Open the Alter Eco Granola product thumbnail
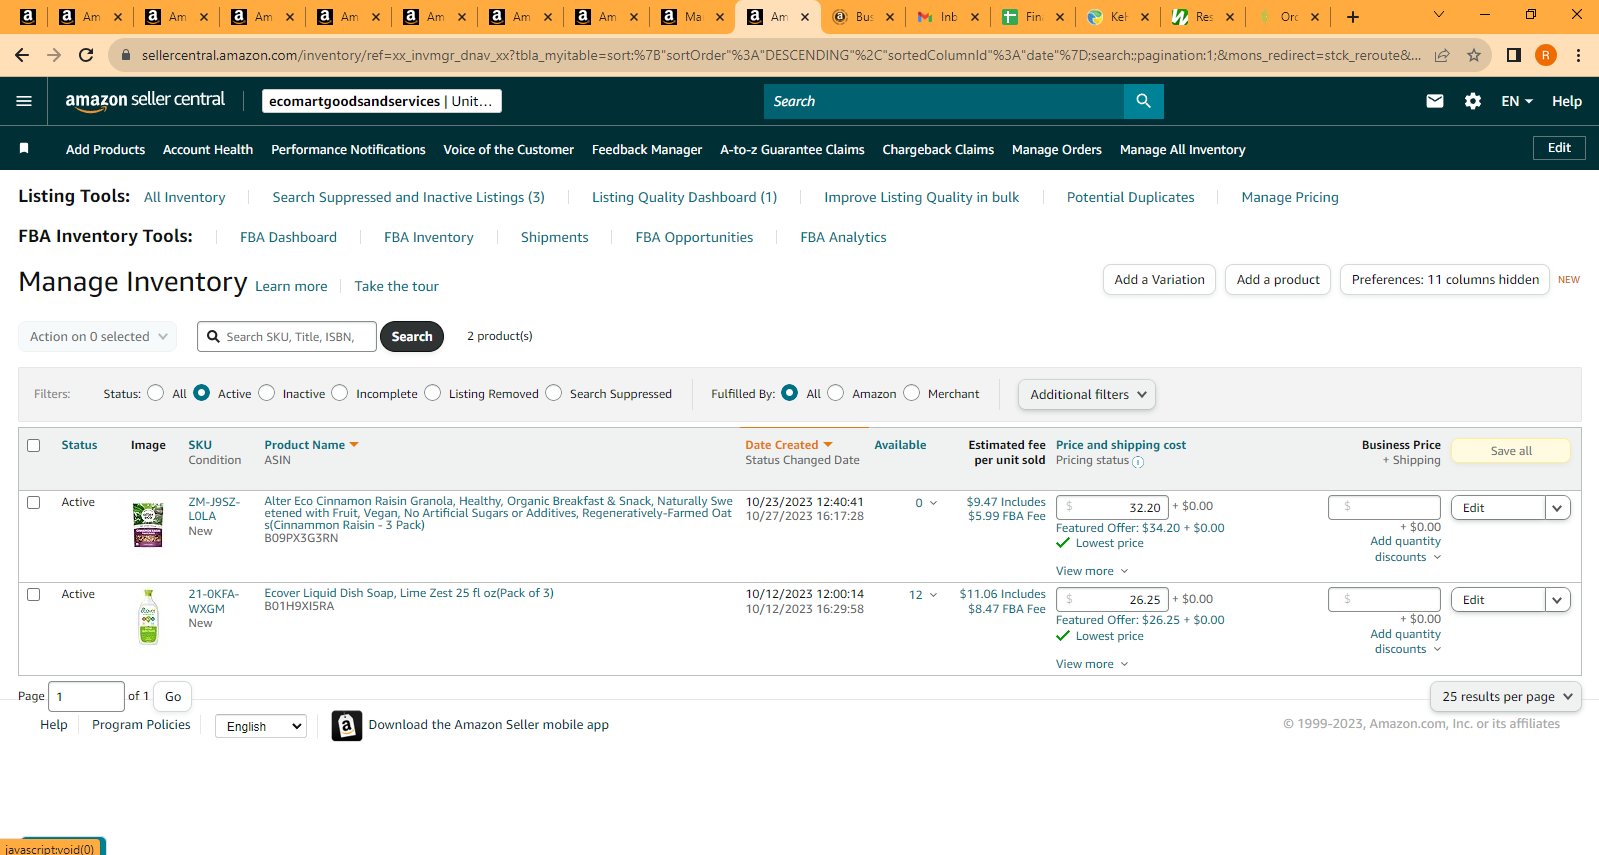The height and width of the screenshot is (855, 1599). tap(148, 524)
